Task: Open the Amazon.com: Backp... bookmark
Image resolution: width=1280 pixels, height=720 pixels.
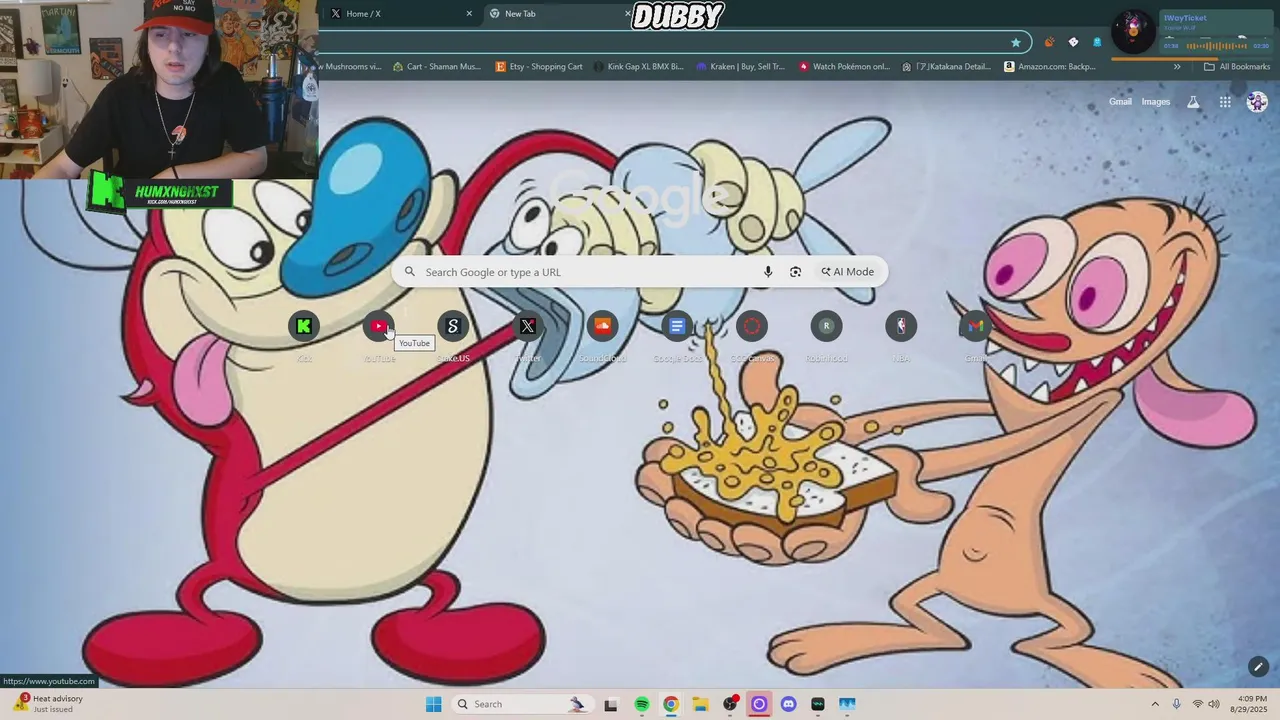Action: (x=1050, y=67)
